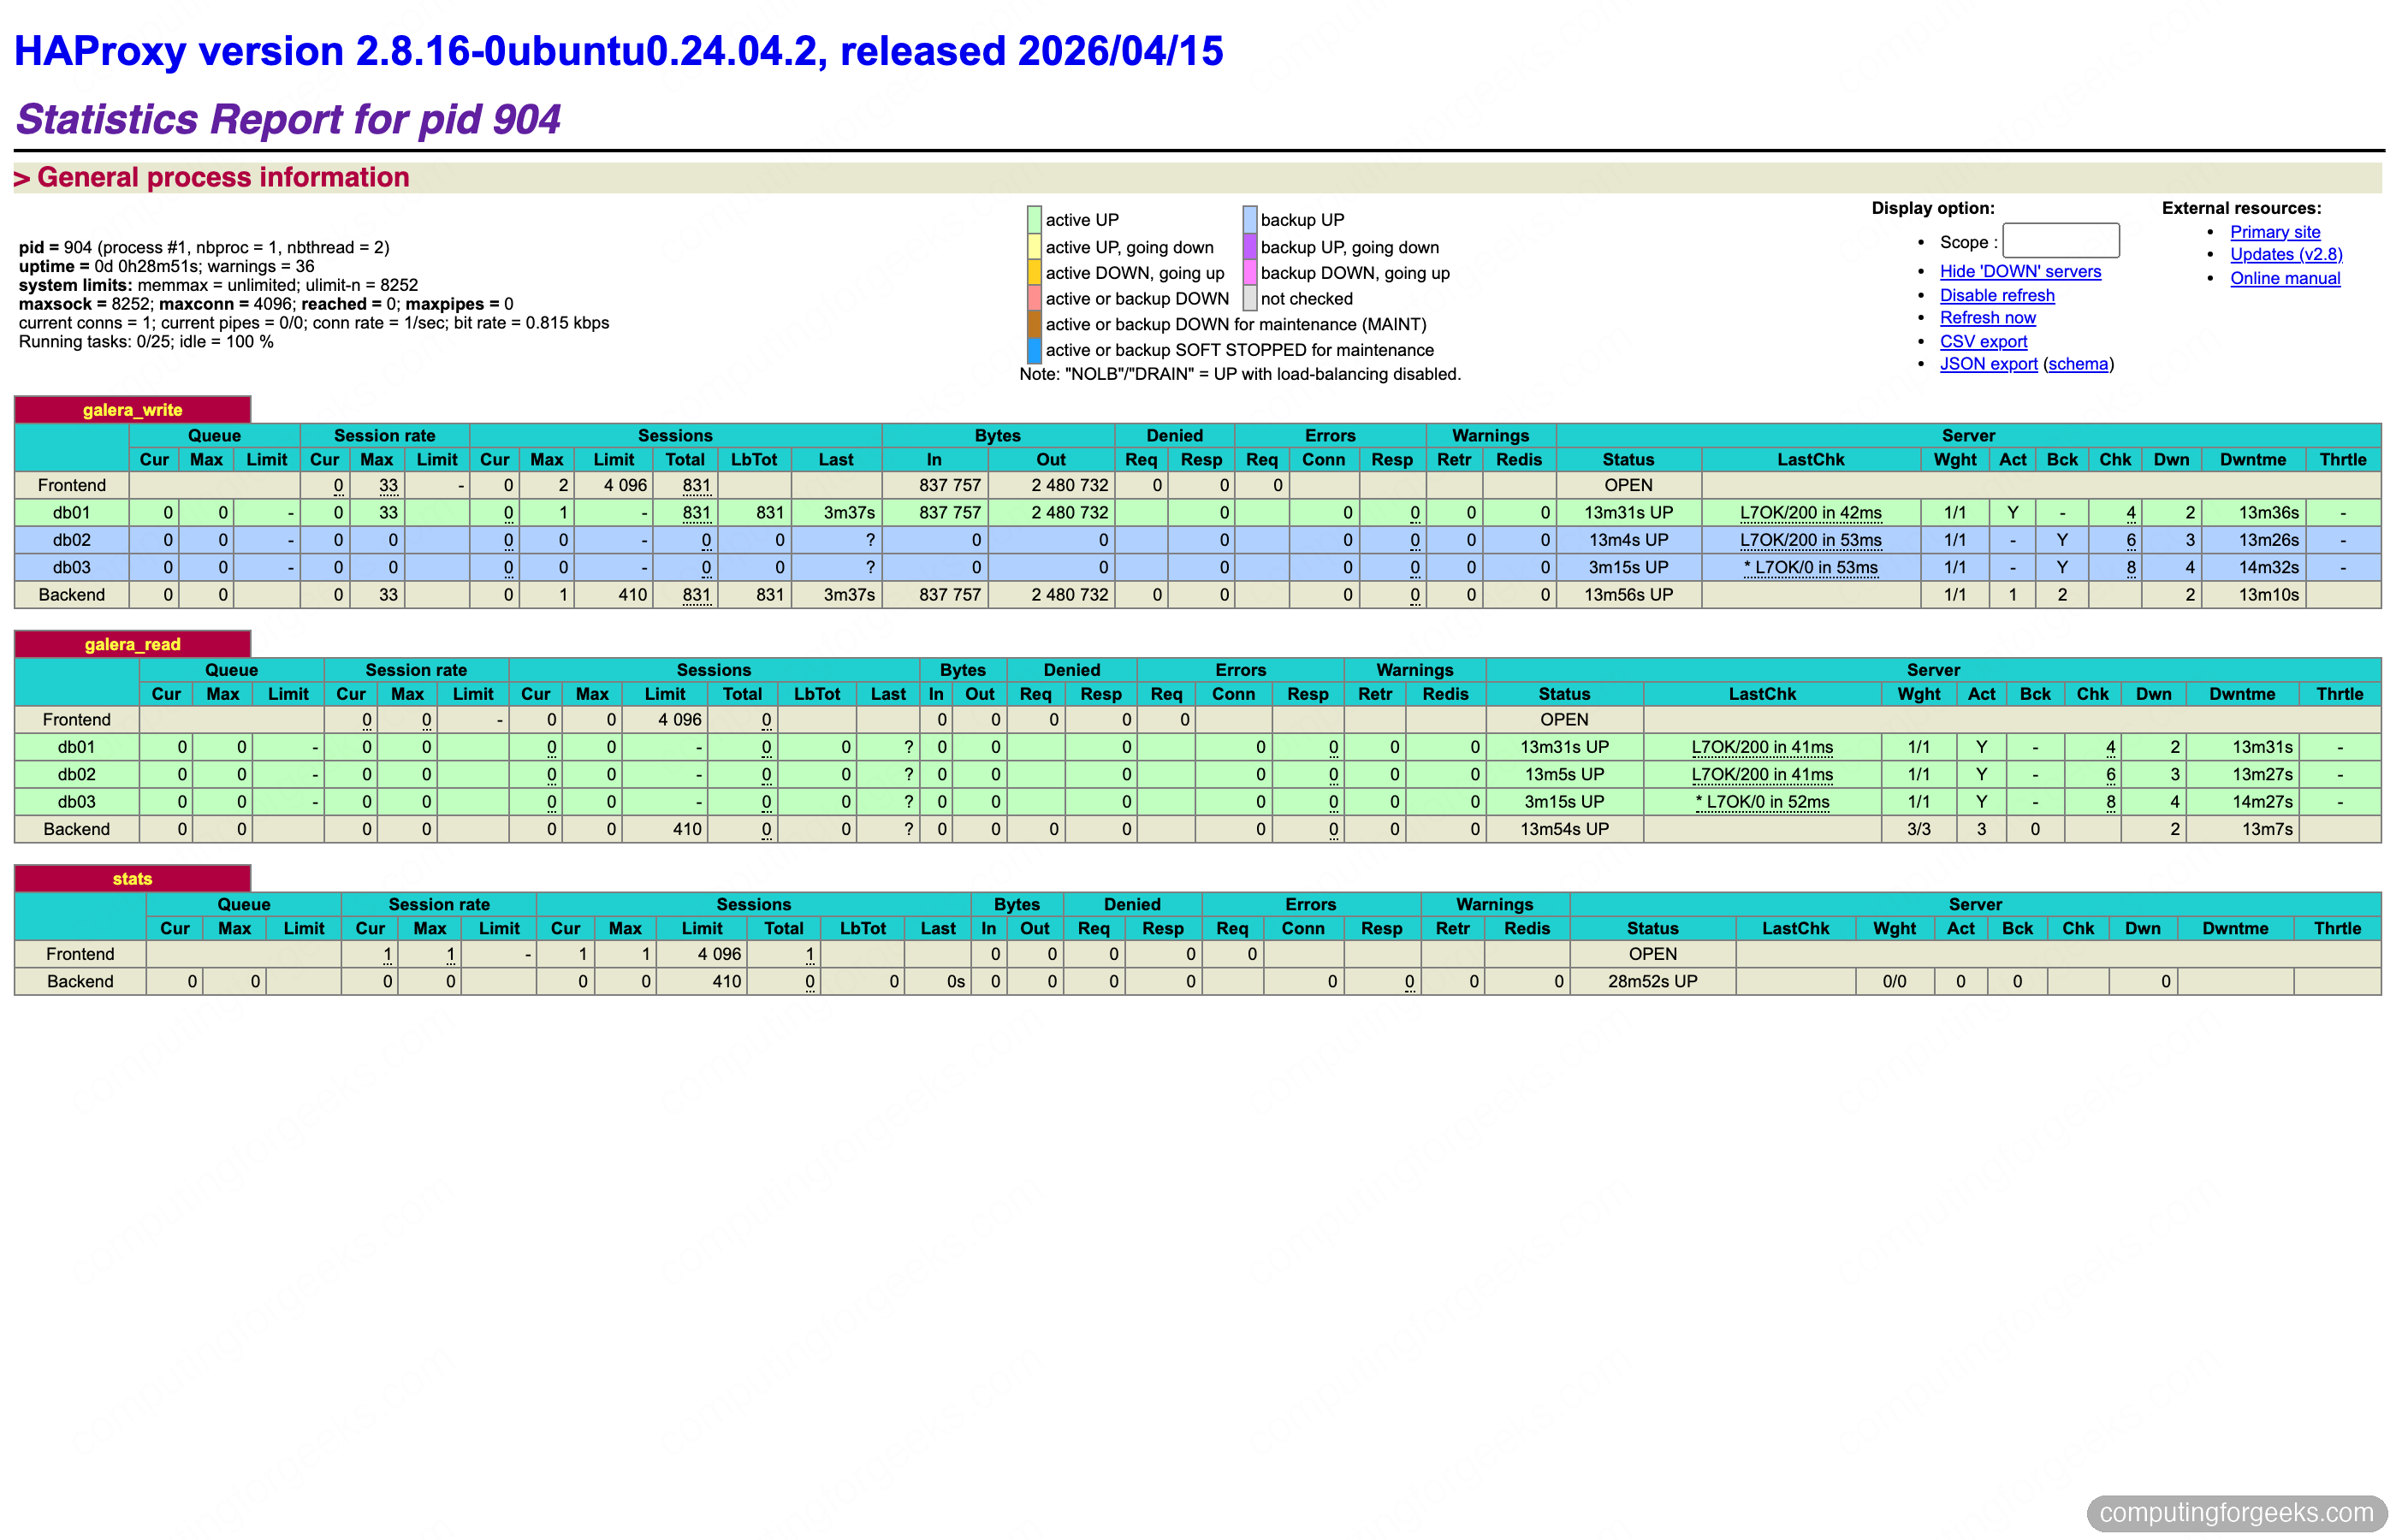Open the JSON export link
The image size is (2396, 1540).
(1988, 364)
